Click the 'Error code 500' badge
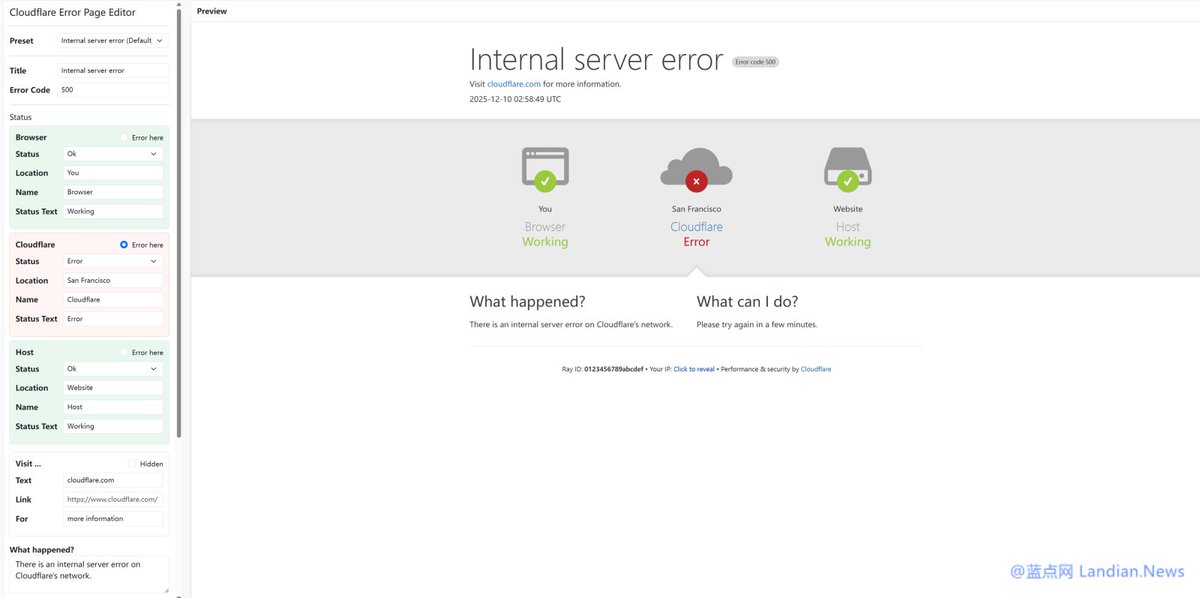1200x598 pixels. [756, 61]
